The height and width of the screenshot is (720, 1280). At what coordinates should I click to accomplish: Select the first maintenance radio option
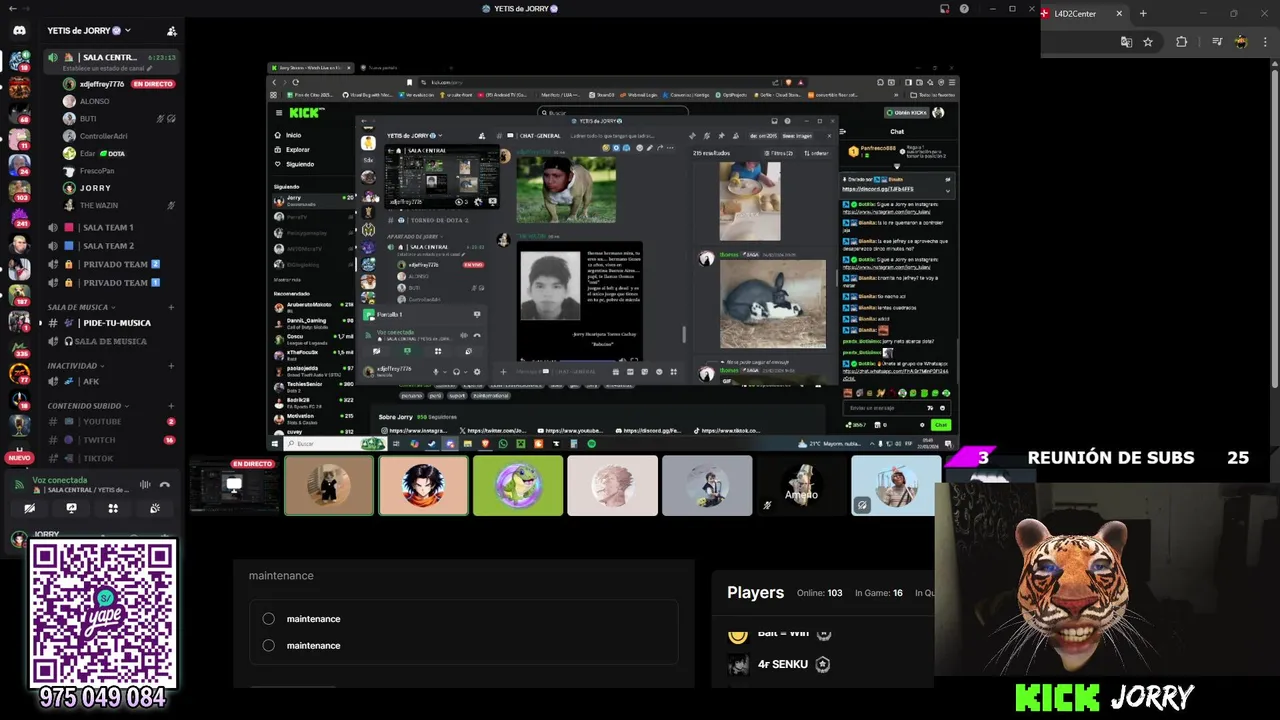coord(268,619)
